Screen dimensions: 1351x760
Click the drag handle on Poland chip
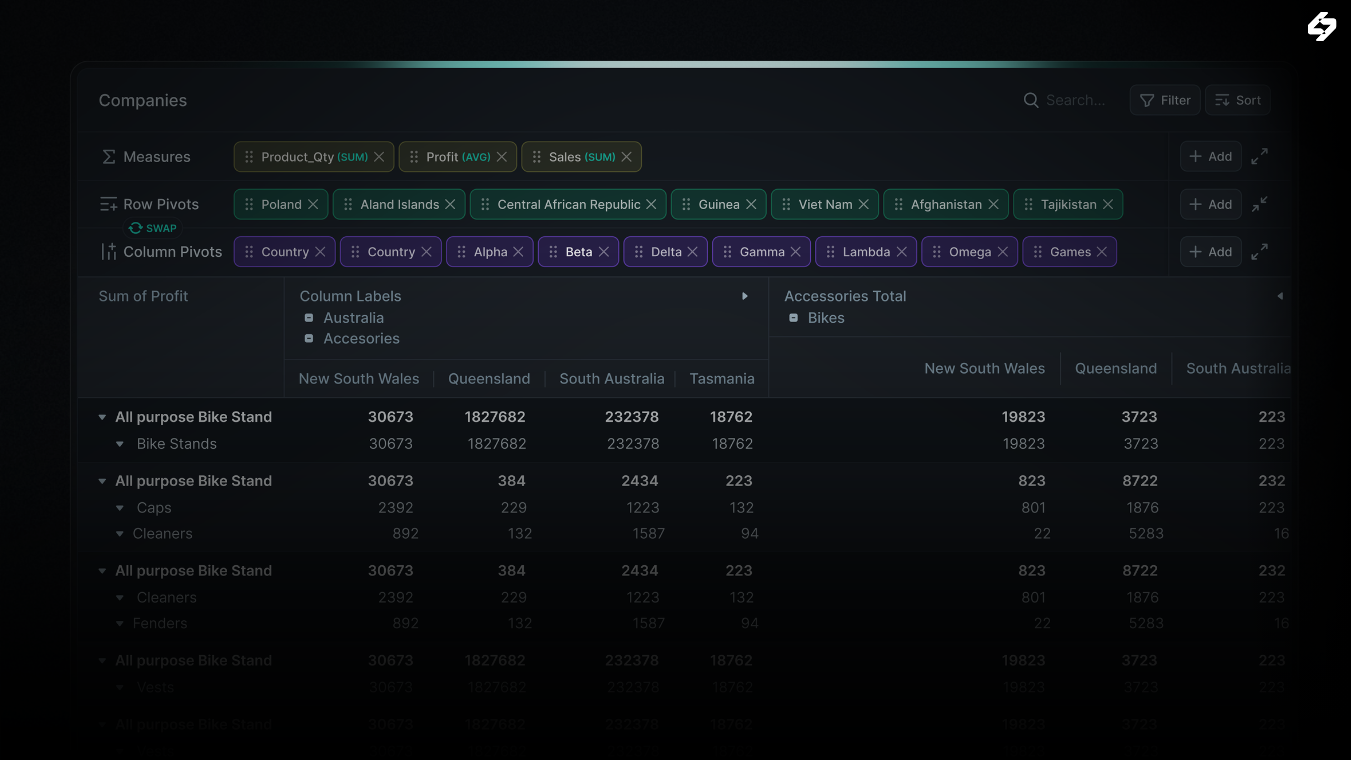coord(249,204)
